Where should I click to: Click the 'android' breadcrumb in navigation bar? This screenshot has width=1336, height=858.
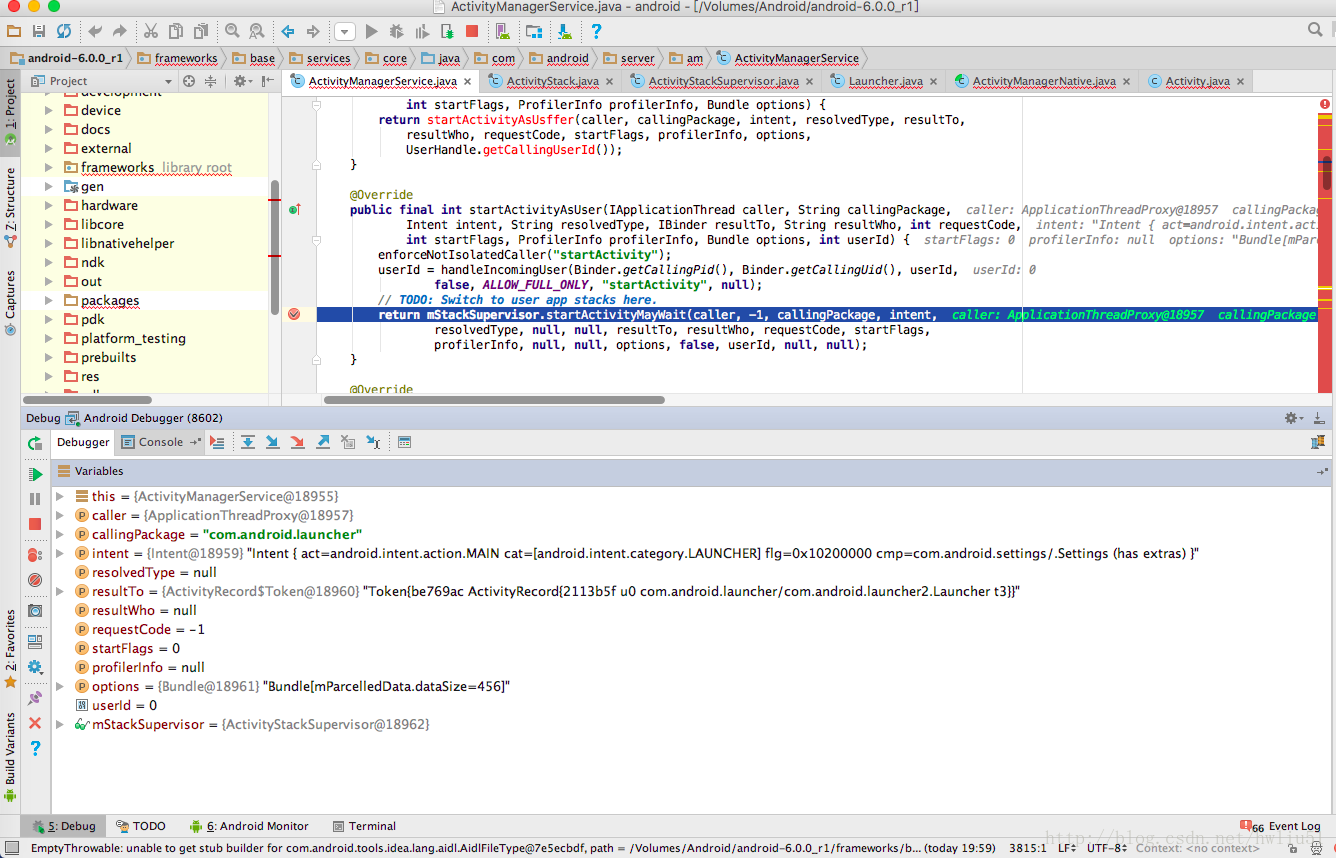[560, 58]
